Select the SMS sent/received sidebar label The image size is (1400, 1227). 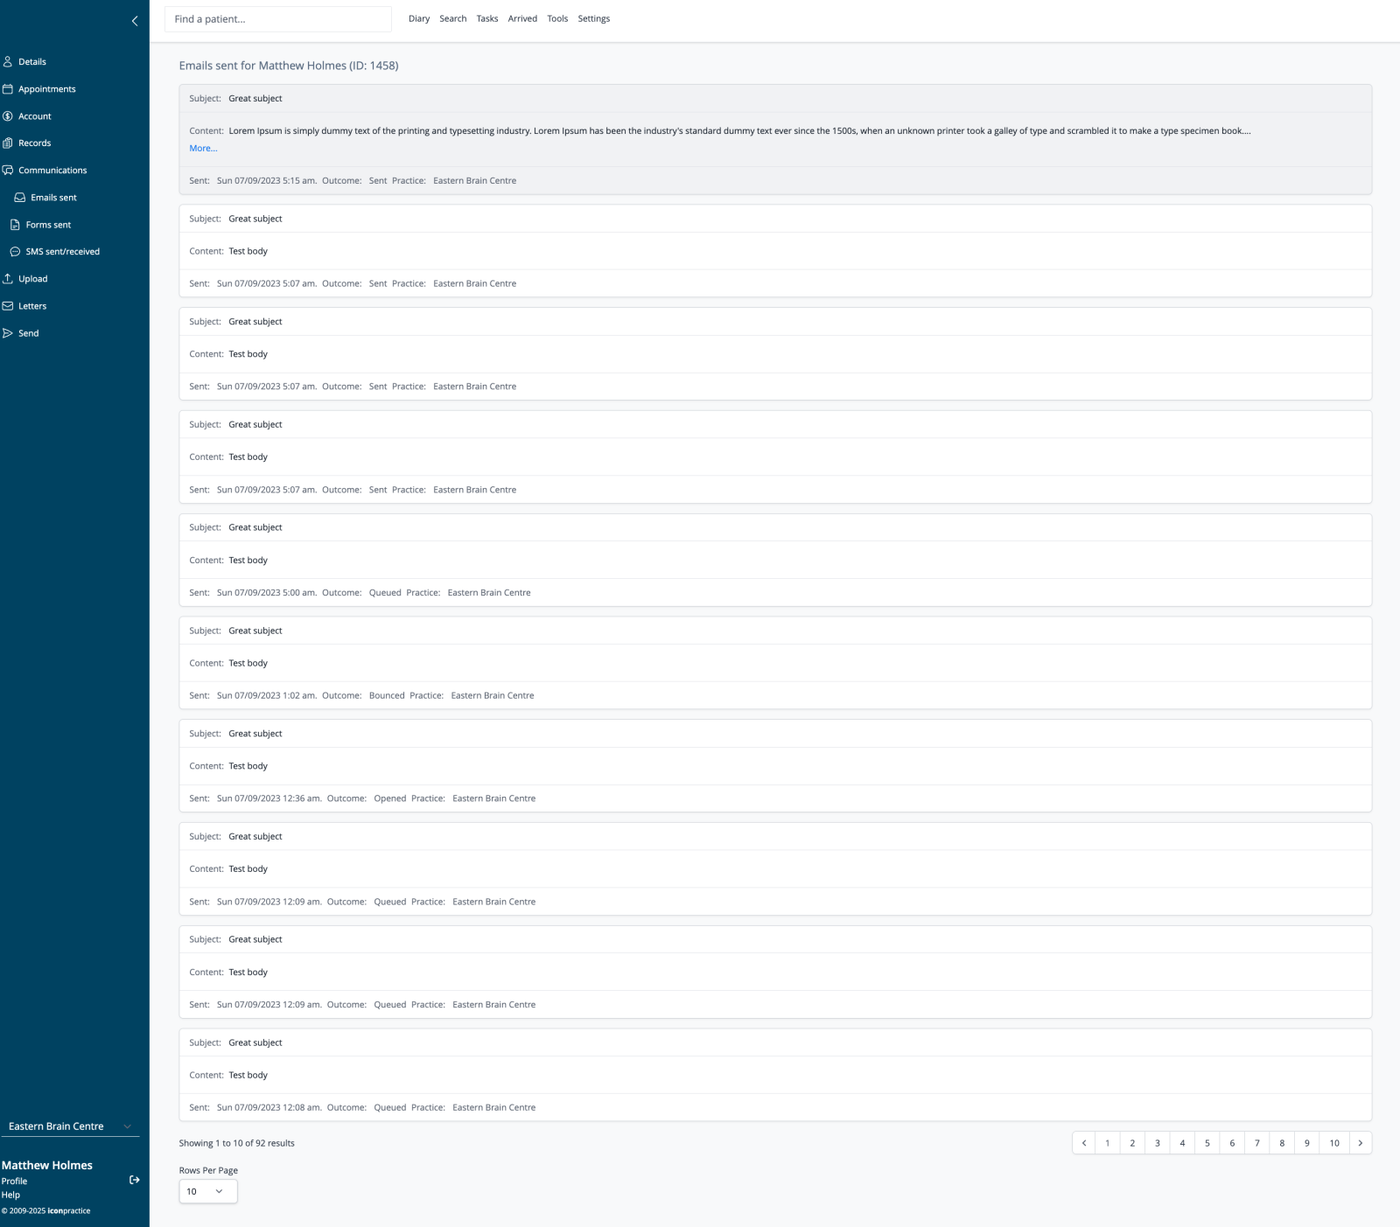coord(63,252)
